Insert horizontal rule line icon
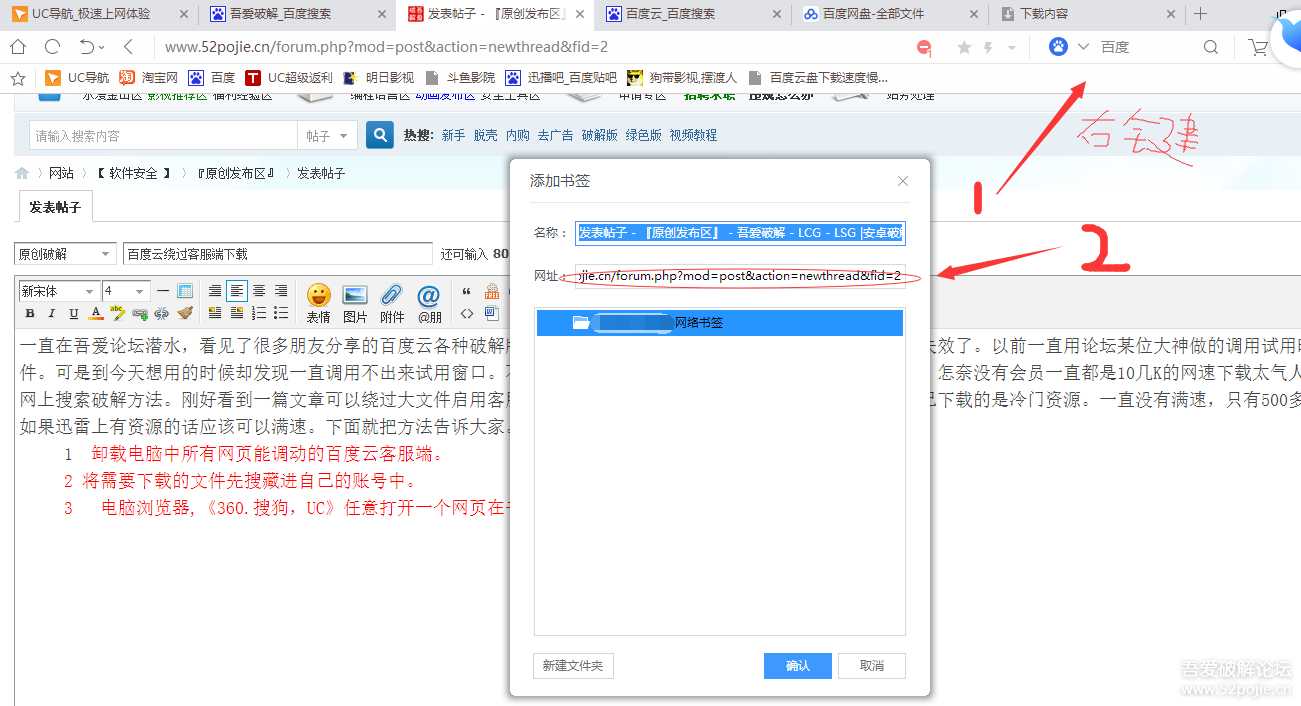This screenshot has width=1301, height=706. pos(163,291)
